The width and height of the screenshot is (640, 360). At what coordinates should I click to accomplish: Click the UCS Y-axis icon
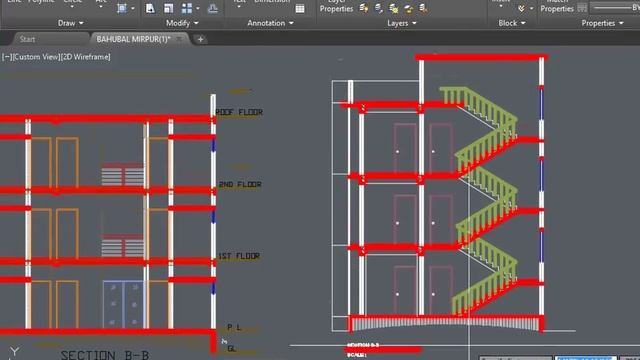coord(14,351)
